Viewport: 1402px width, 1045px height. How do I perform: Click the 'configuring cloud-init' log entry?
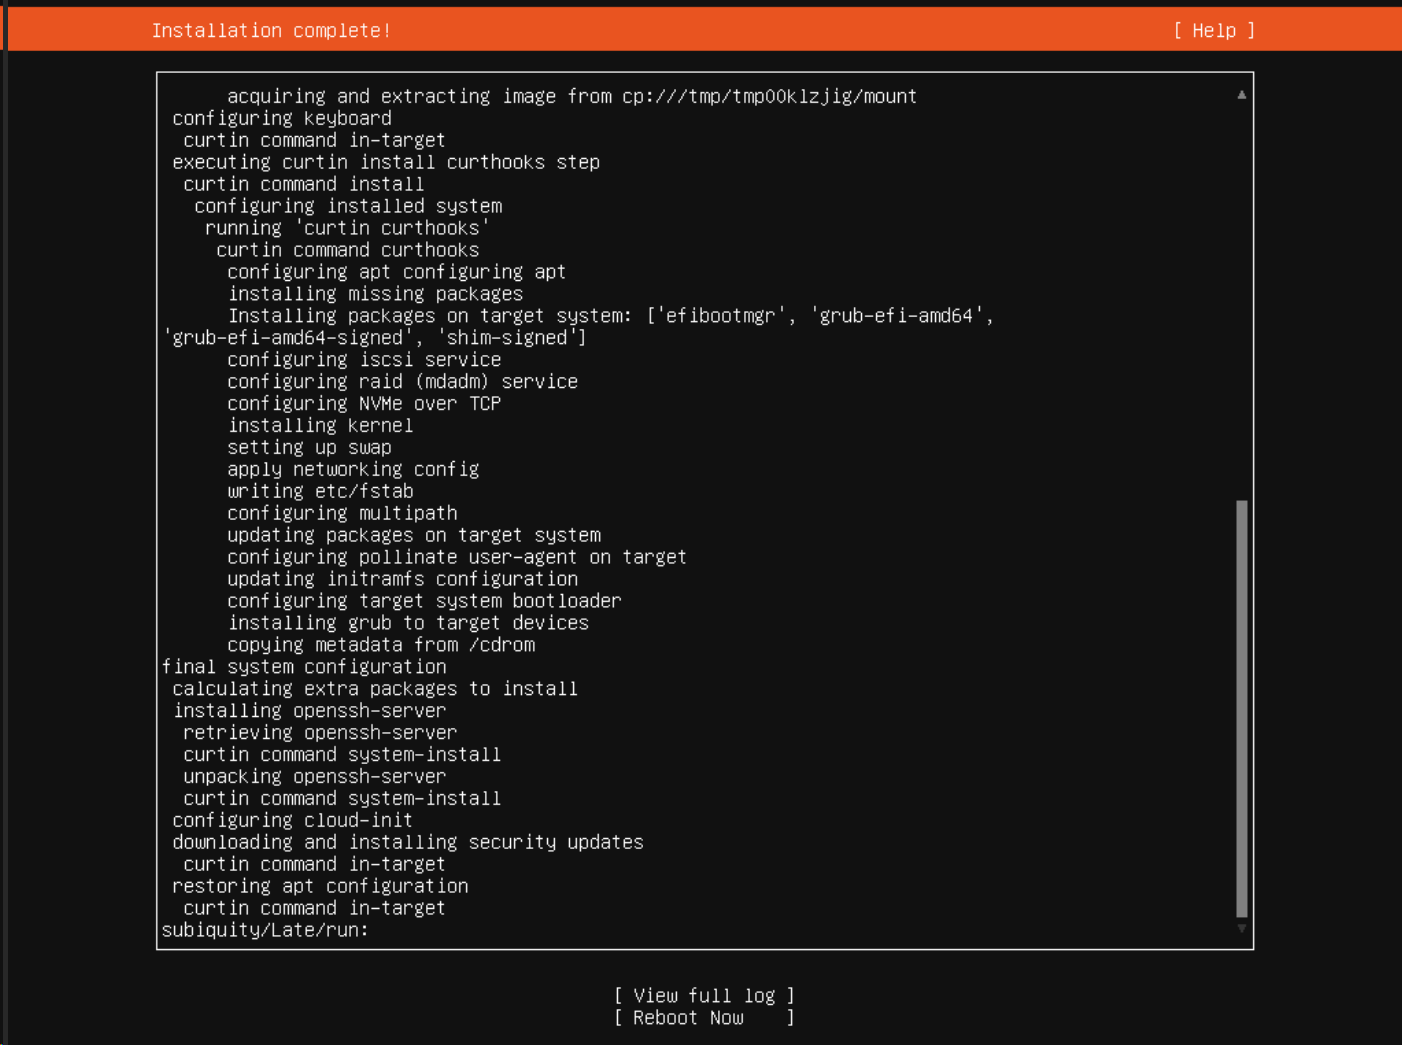[292, 820]
